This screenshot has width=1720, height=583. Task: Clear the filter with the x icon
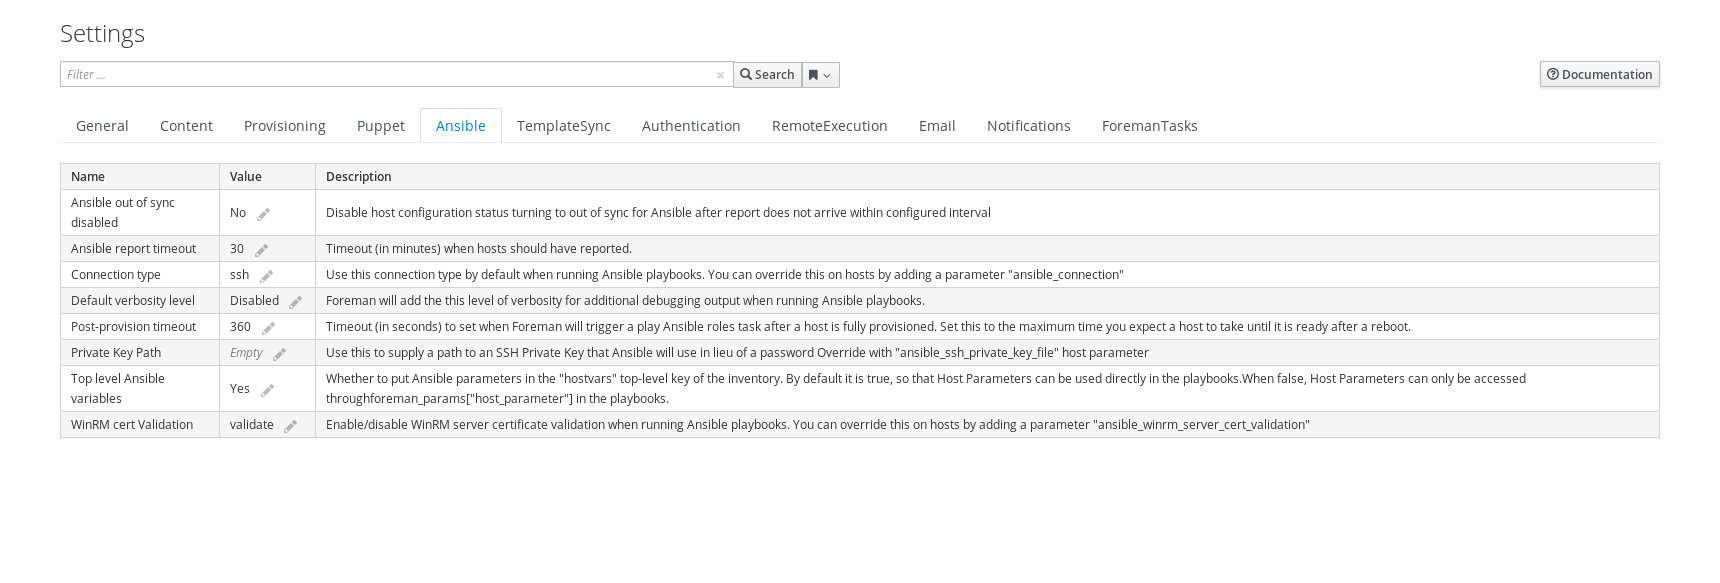click(x=720, y=75)
